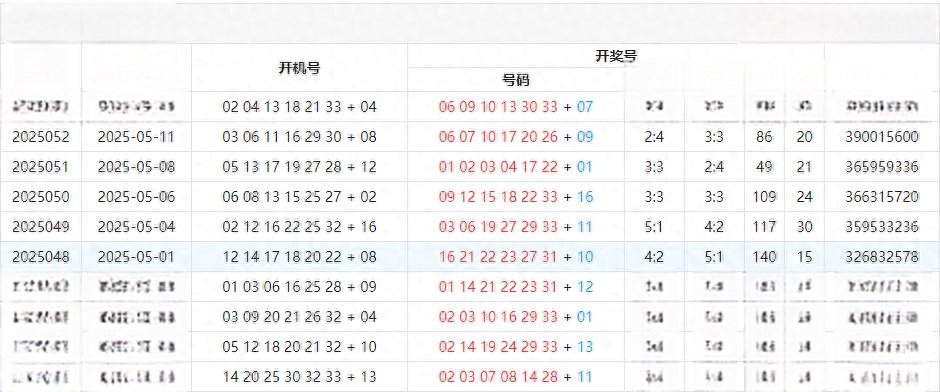Image resolution: width=940 pixels, height=392 pixels.
Task: Select the highlighted issue 2025048
Action: click(41, 257)
